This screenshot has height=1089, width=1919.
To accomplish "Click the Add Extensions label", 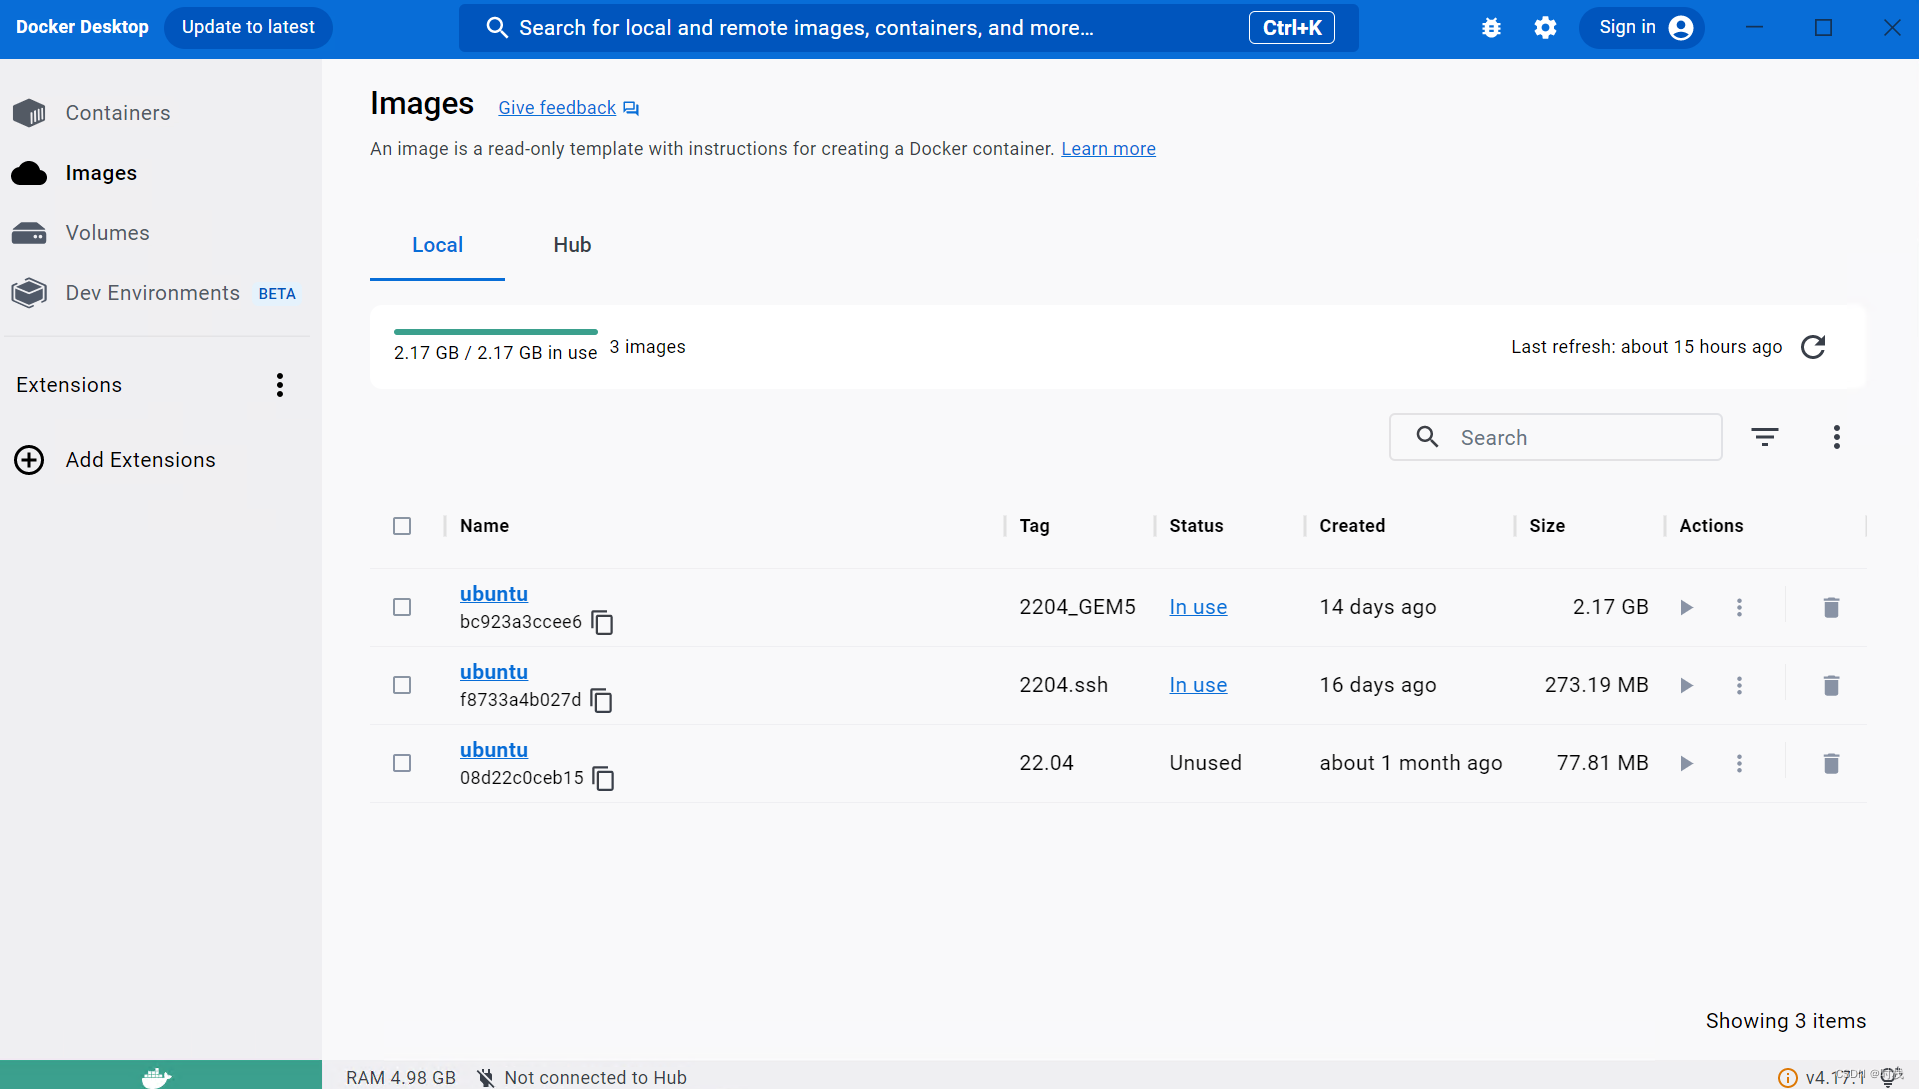I will 141,460.
